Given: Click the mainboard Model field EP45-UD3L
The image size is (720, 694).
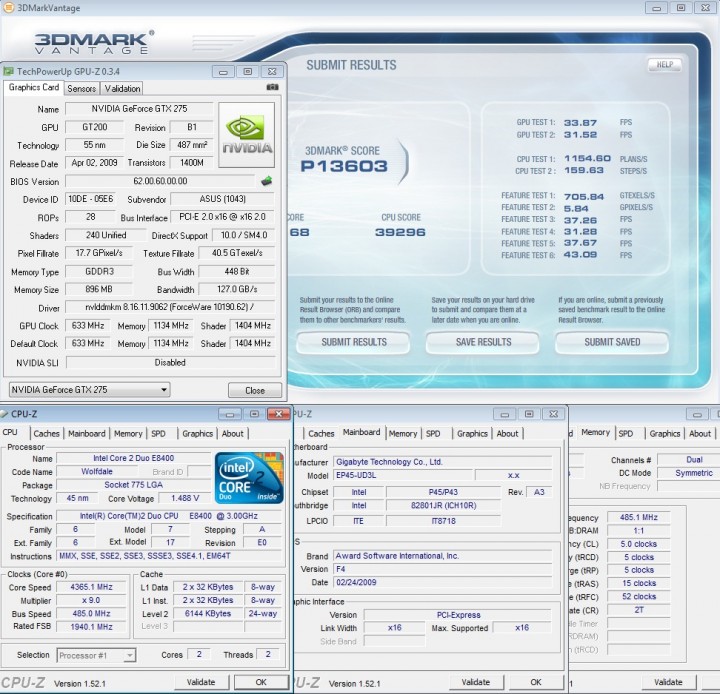Looking at the screenshot, I should [x=402, y=475].
